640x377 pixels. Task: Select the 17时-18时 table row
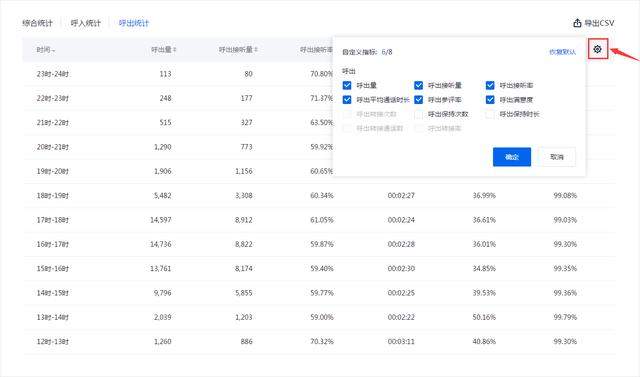[318, 220]
